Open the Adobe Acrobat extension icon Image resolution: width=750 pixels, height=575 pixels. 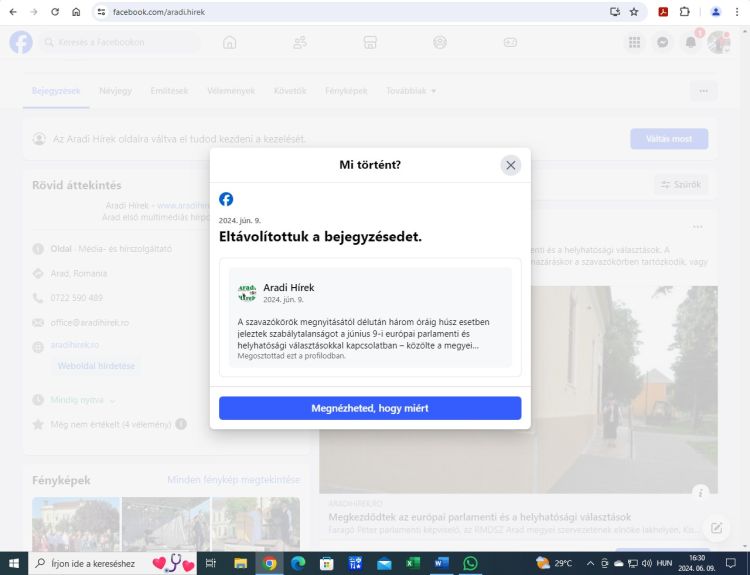[663, 12]
